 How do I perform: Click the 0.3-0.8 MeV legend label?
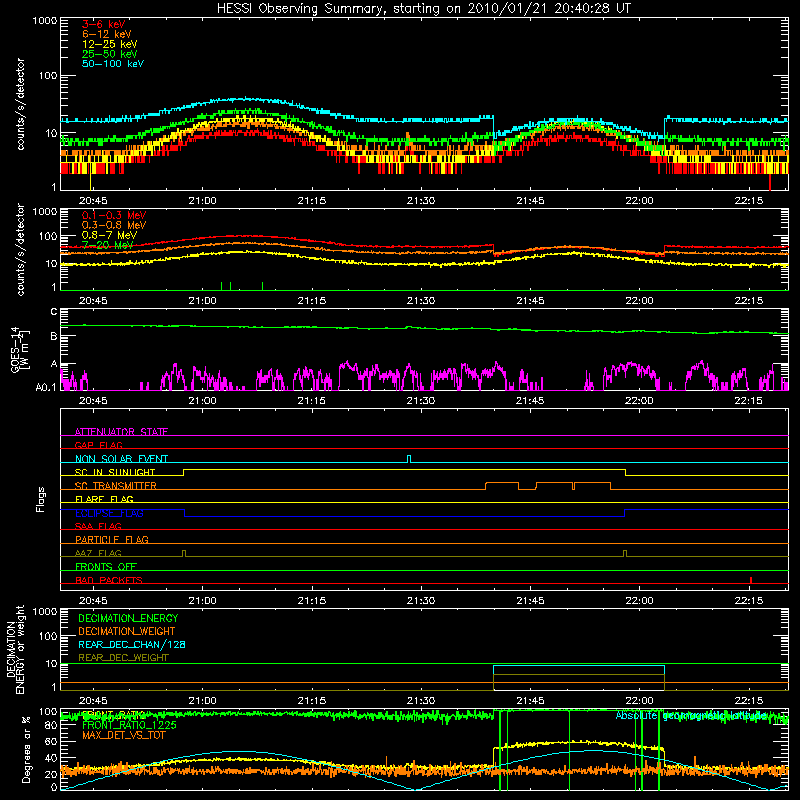click(x=114, y=225)
